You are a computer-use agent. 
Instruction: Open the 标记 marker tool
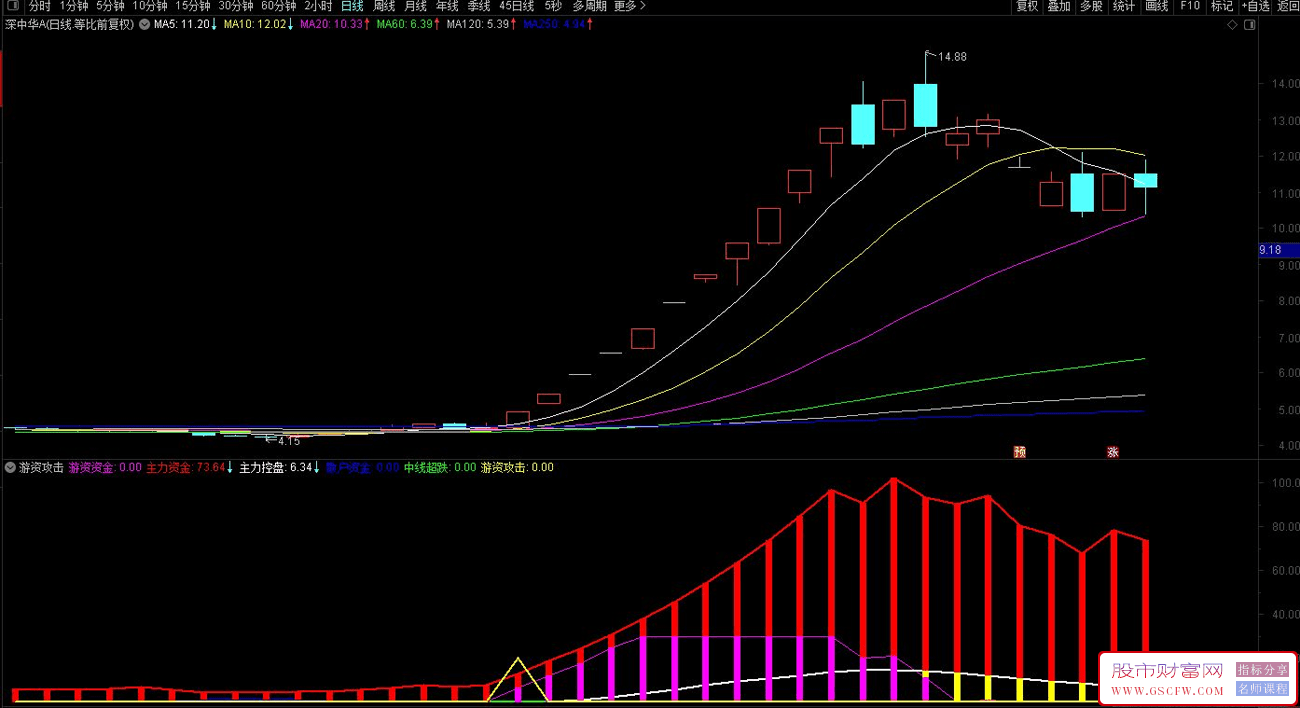[x=1222, y=6]
